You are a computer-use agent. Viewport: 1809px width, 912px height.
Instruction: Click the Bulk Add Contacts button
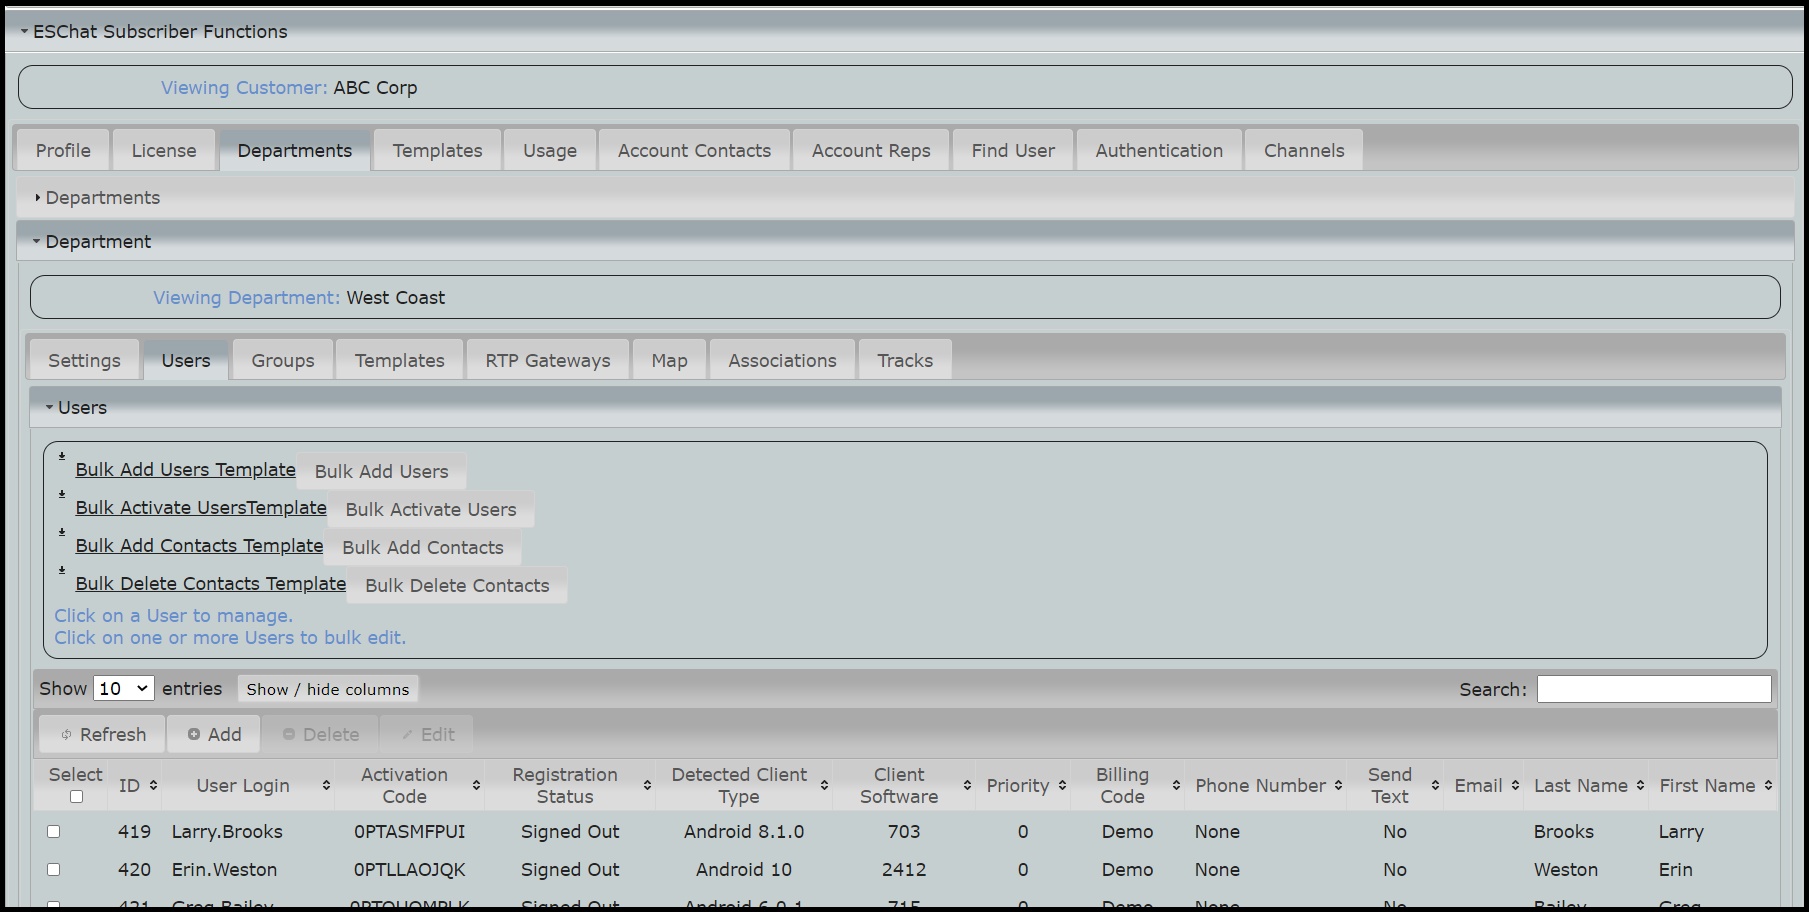click(x=423, y=547)
